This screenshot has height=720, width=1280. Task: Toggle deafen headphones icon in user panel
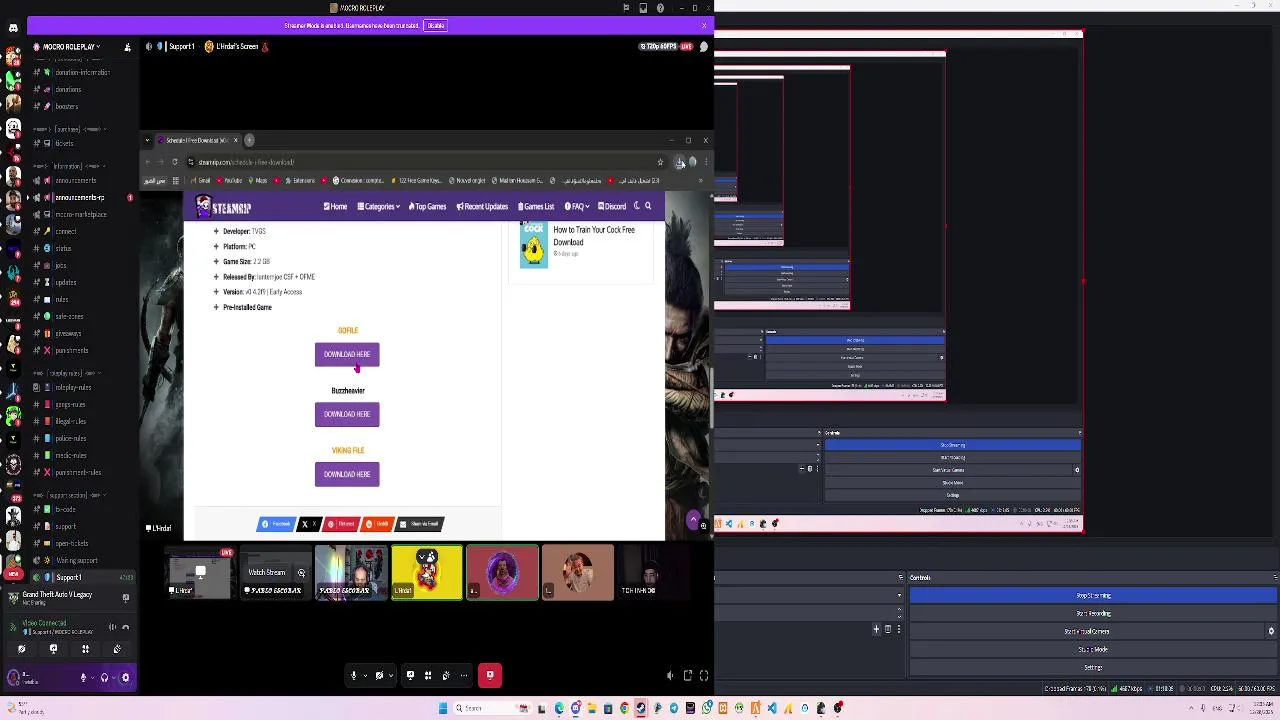[105, 678]
